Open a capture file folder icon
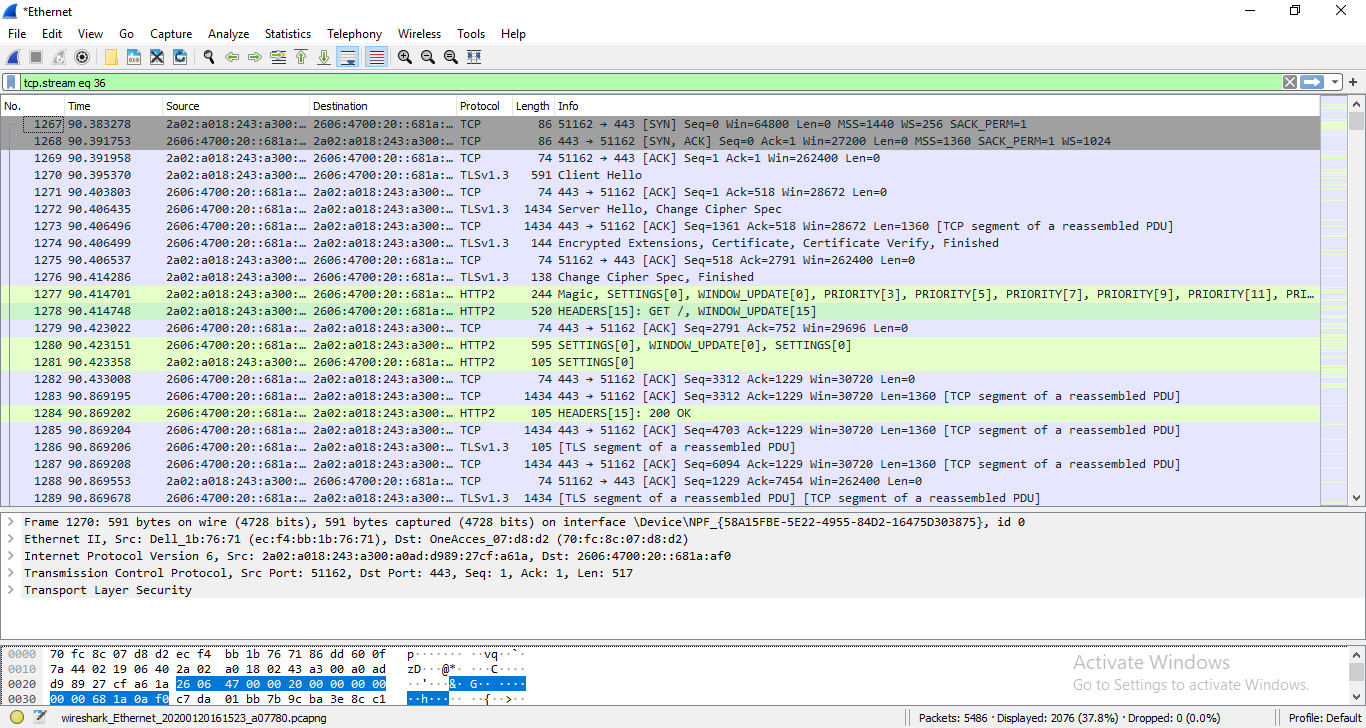Image resolution: width=1366 pixels, height=728 pixels. coord(111,57)
